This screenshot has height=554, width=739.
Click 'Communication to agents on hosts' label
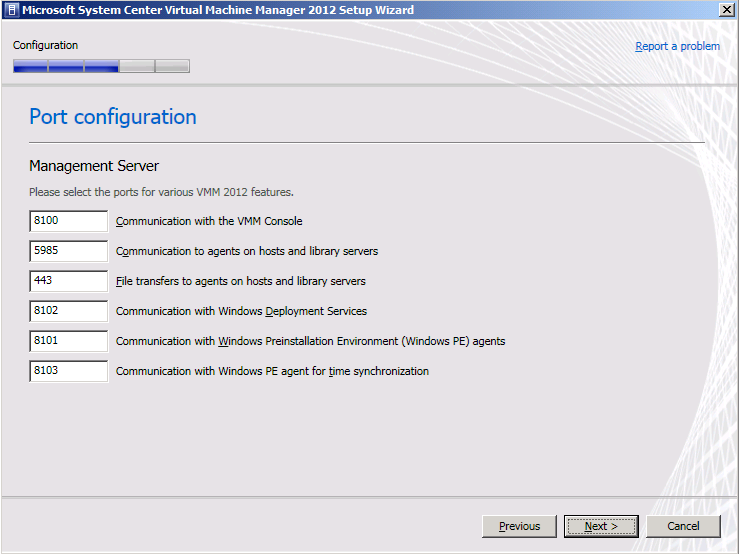pyautogui.click(x=247, y=251)
